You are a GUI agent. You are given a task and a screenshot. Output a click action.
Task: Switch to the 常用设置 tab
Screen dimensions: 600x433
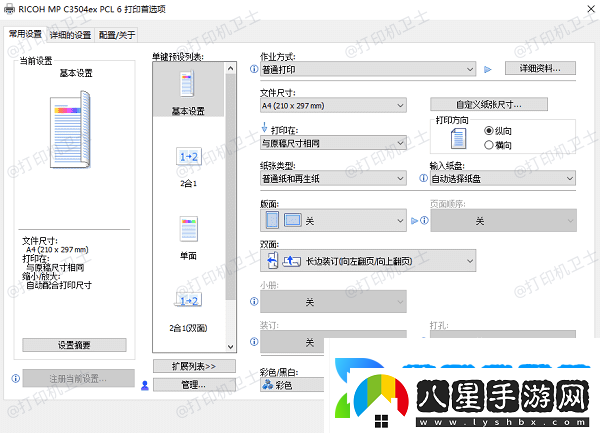(25, 34)
